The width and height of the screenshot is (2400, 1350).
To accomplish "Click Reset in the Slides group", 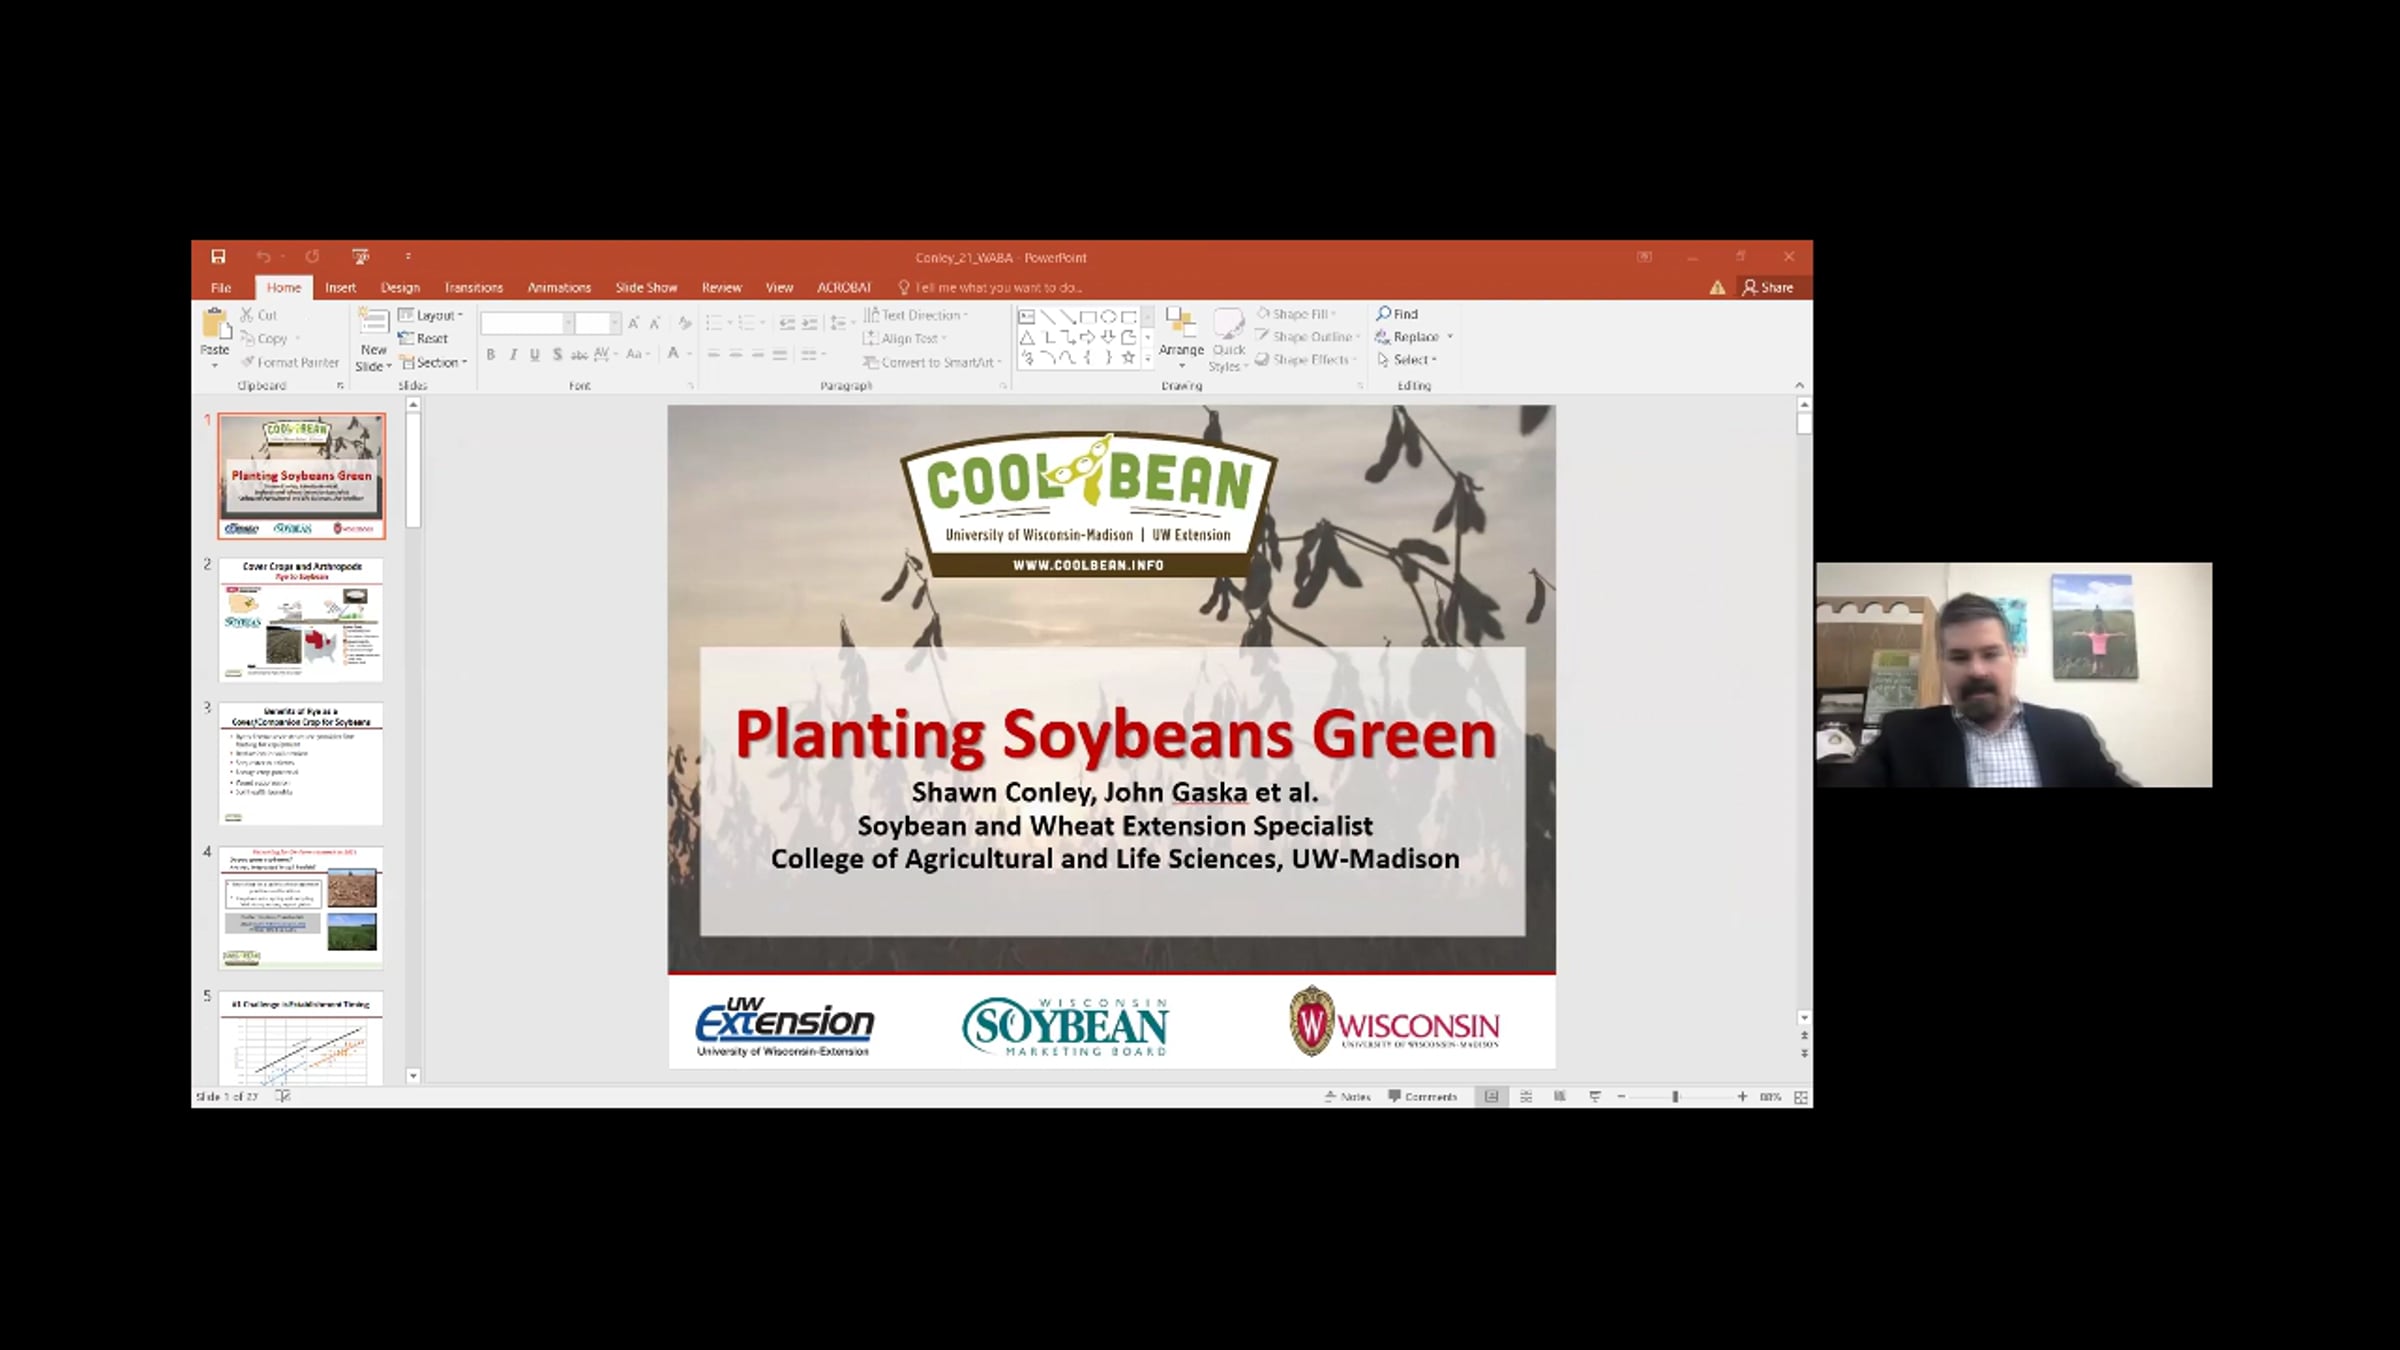I will pos(423,339).
